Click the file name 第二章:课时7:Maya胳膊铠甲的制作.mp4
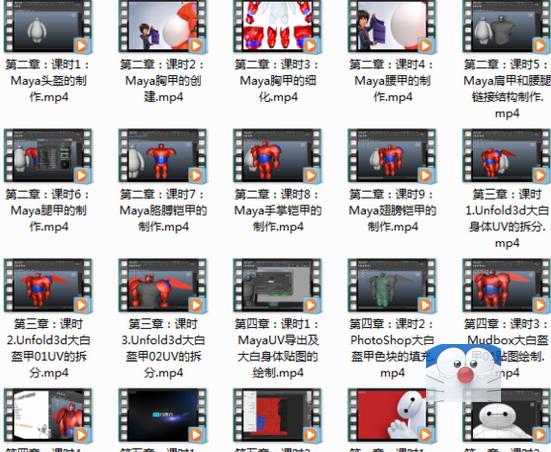This screenshot has width=551, height=452. click(x=163, y=211)
